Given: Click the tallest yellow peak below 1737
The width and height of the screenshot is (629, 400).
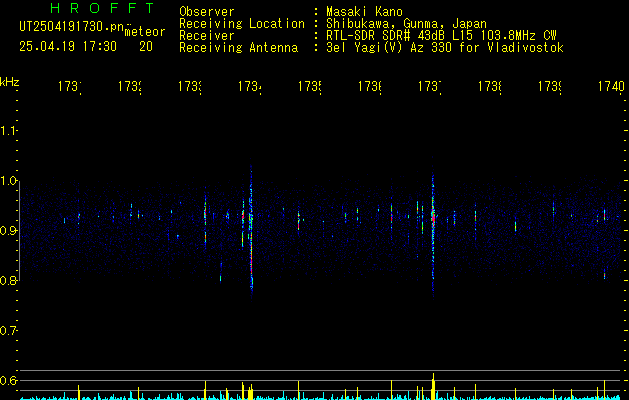Looking at the screenshot, I should [x=433, y=386].
